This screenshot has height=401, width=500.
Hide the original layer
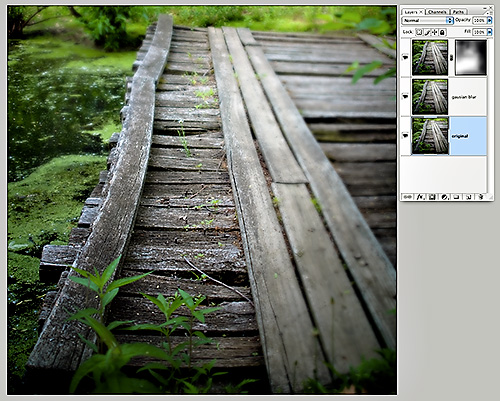(x=406, y=135)
